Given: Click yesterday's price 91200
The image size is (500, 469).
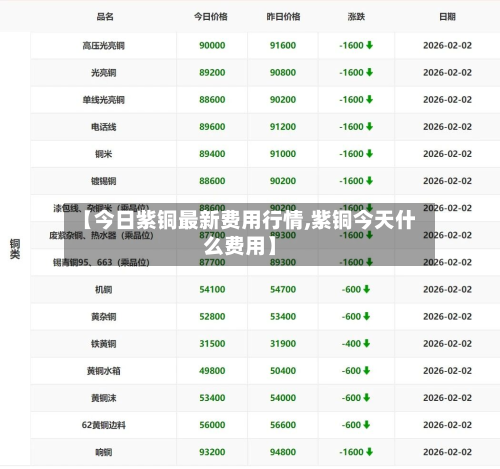Looking at the screenshot, I should click(283, 127).
